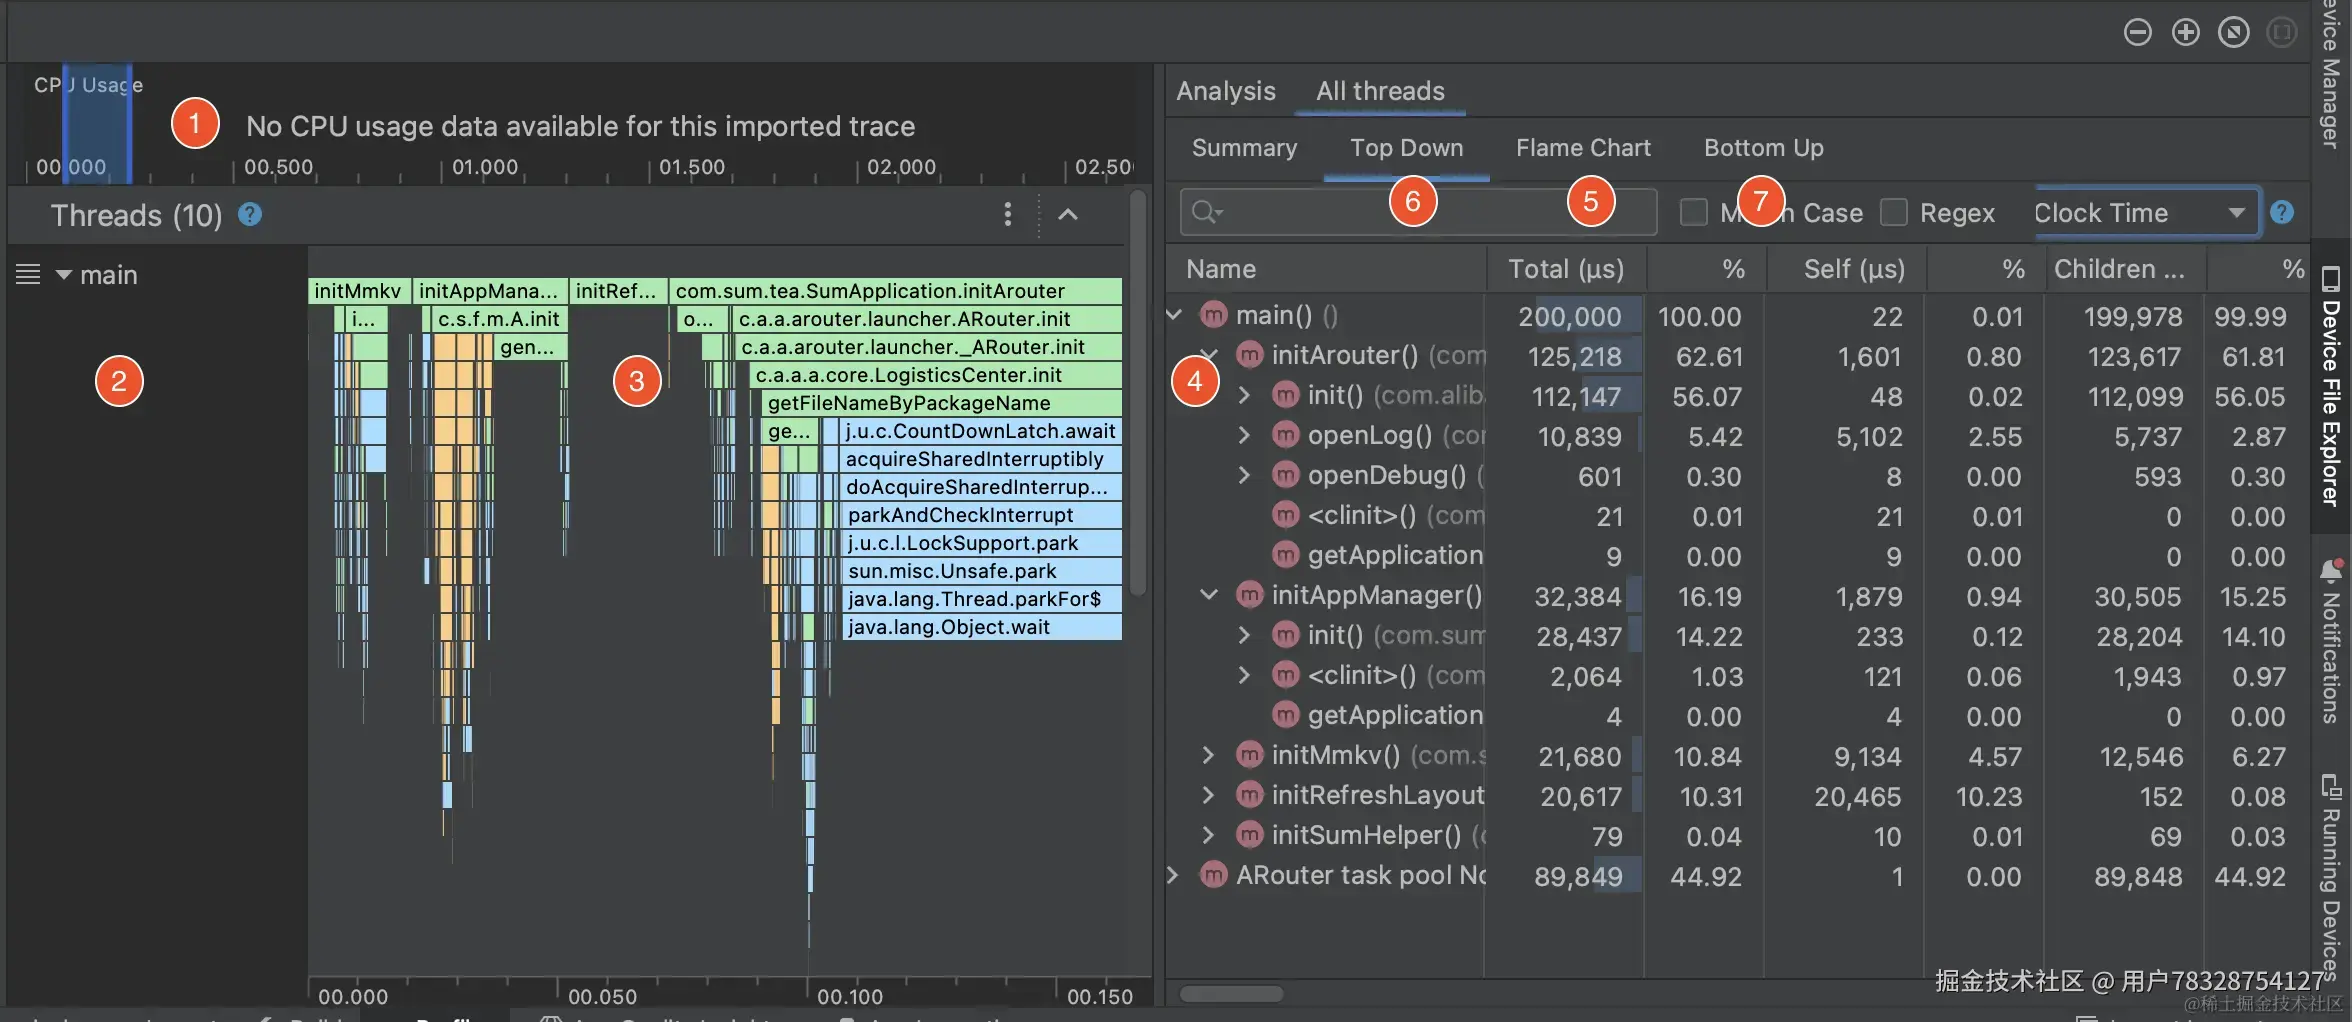Select the All threads tab

(x=1380, y=91)
